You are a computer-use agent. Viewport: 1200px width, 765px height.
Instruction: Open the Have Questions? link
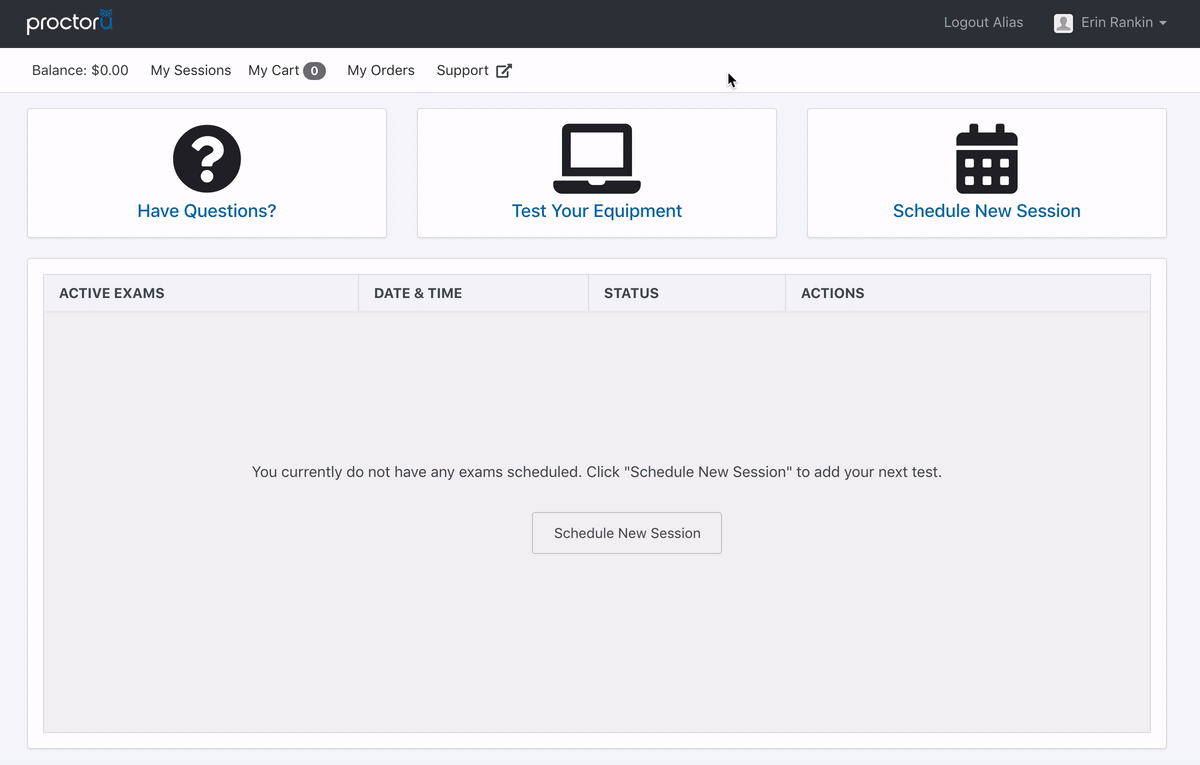(207, 211)
